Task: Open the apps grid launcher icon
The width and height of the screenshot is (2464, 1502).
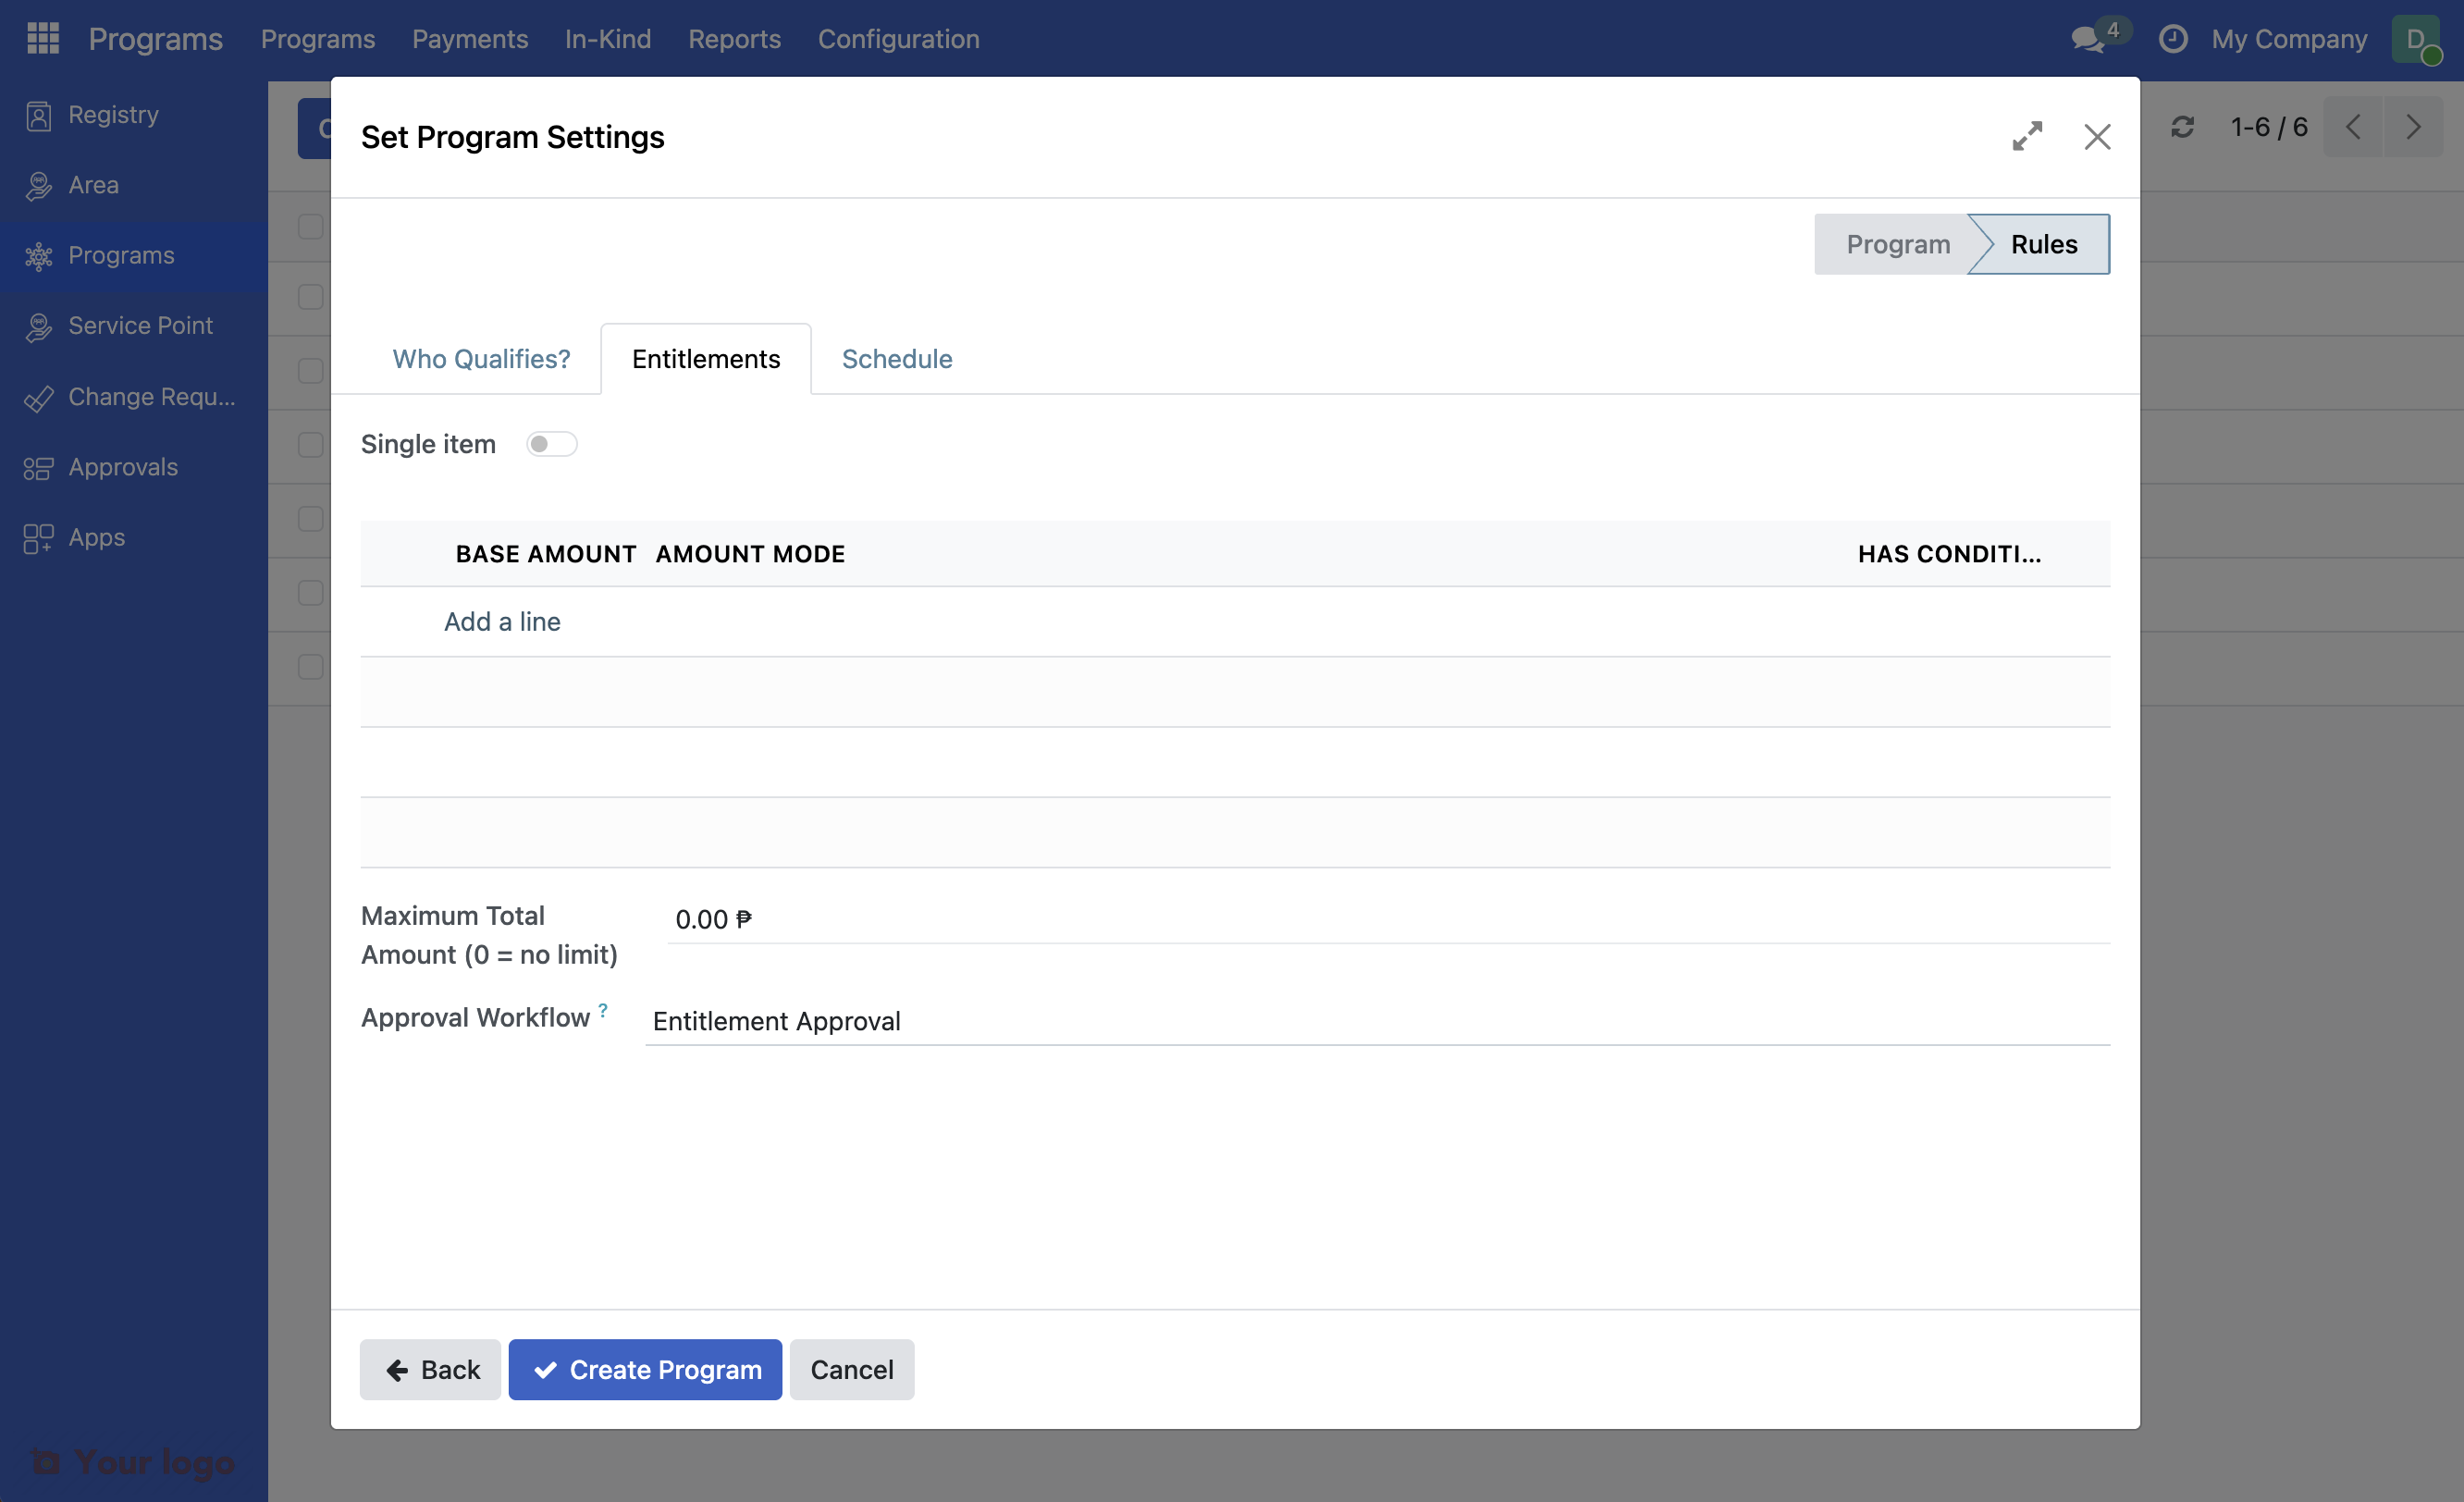Action: tap(42, 38)
